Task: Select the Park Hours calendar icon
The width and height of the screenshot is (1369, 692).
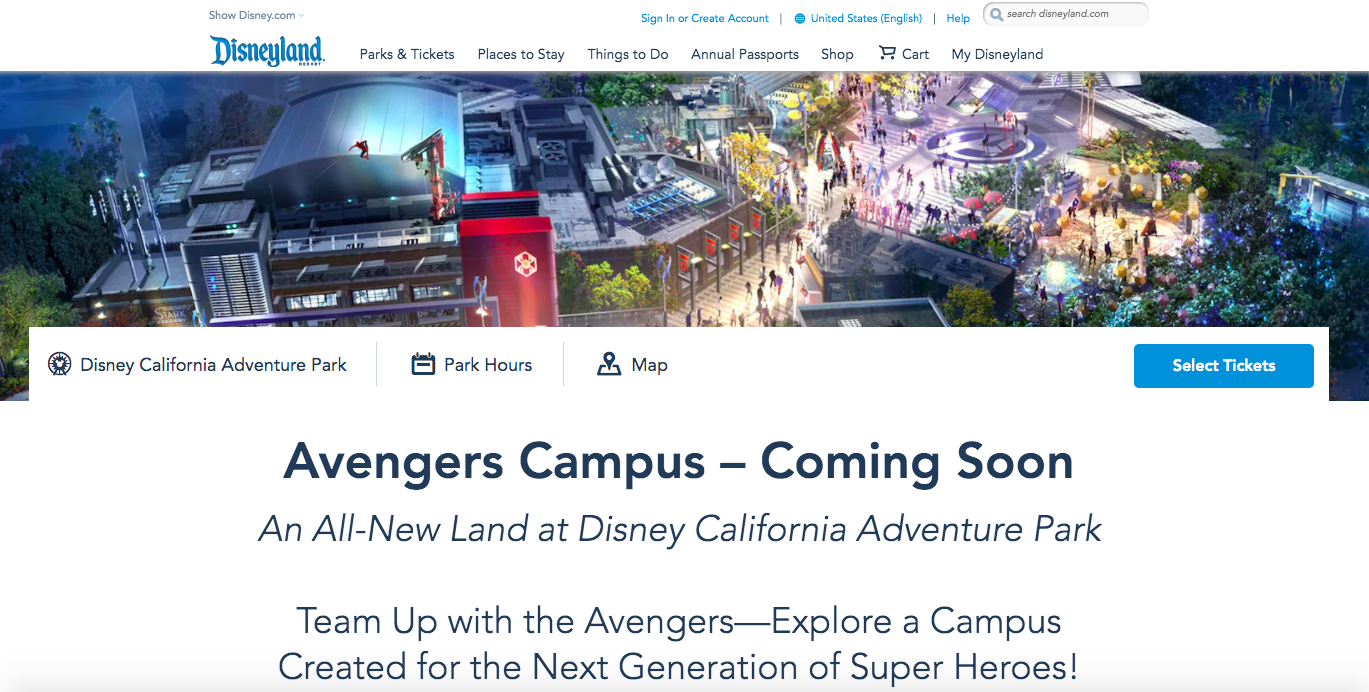Action: 424,364
